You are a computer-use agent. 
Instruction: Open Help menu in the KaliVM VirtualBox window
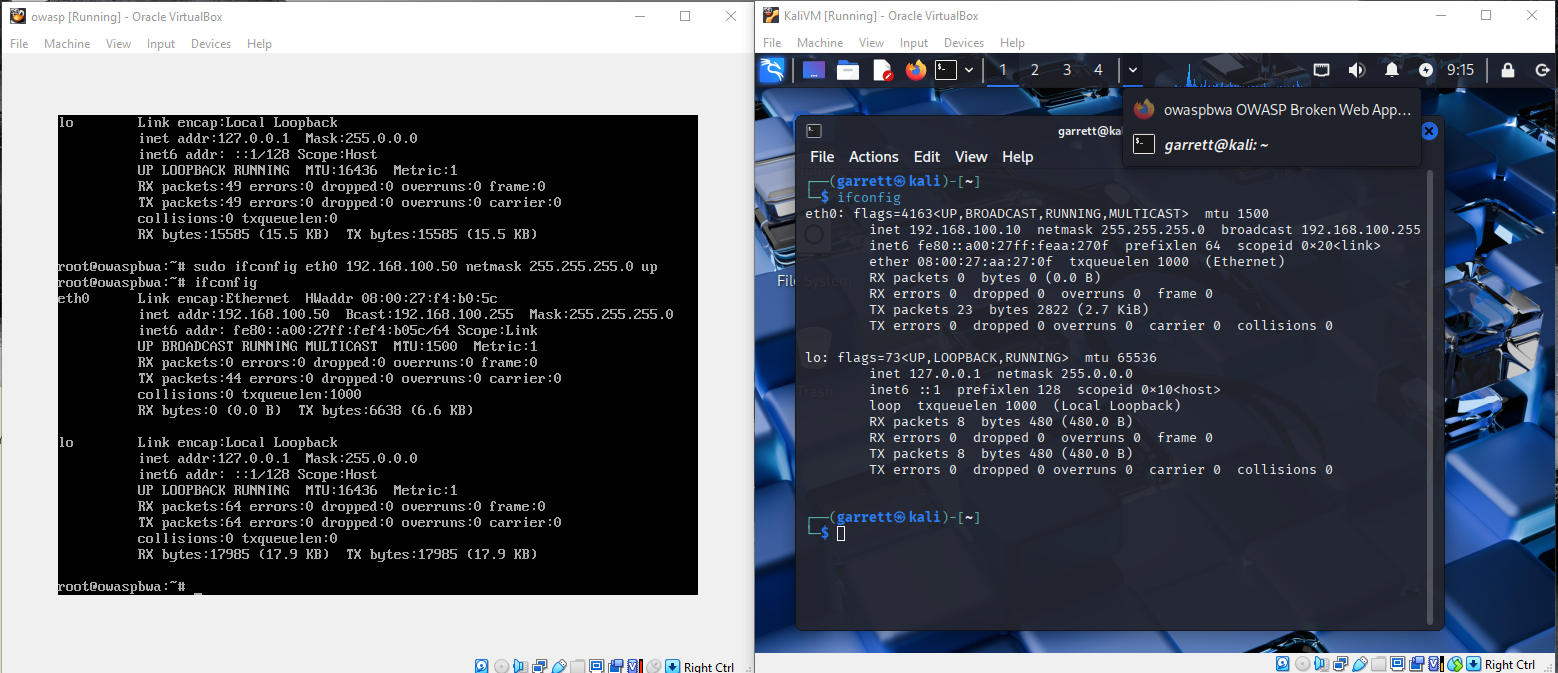(x=1012, y=43)
